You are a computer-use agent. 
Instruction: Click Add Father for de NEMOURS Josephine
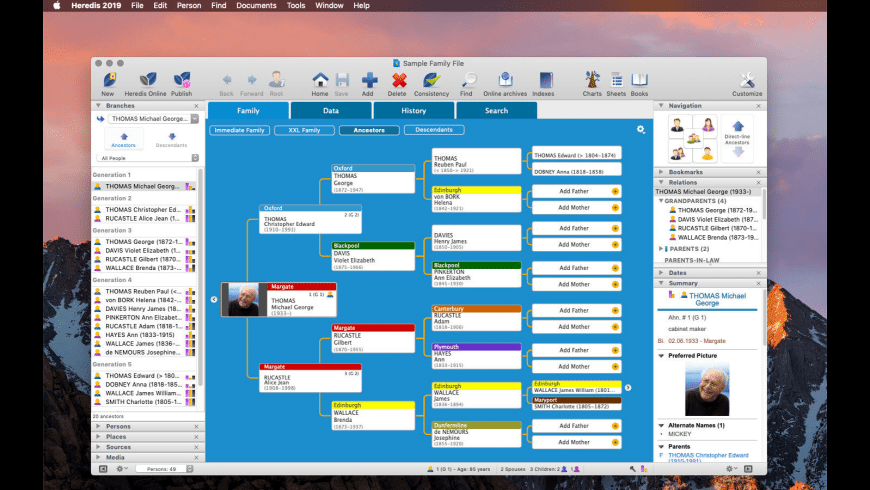[576, 426]
